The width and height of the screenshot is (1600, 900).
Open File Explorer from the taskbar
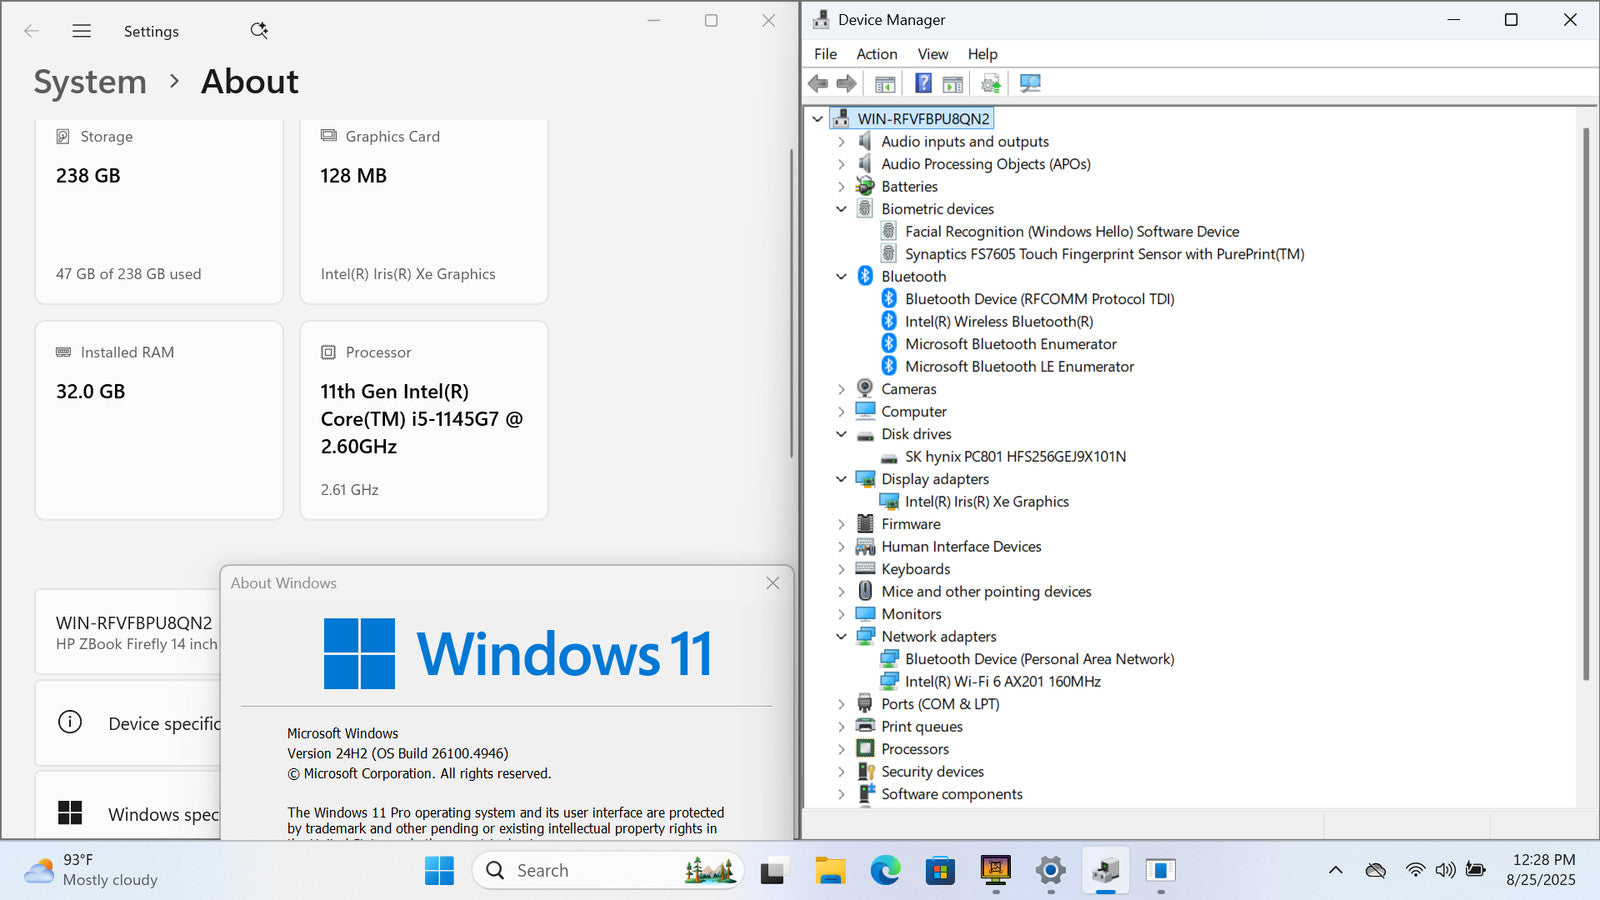pyautogui.click(x=830, y=871)
